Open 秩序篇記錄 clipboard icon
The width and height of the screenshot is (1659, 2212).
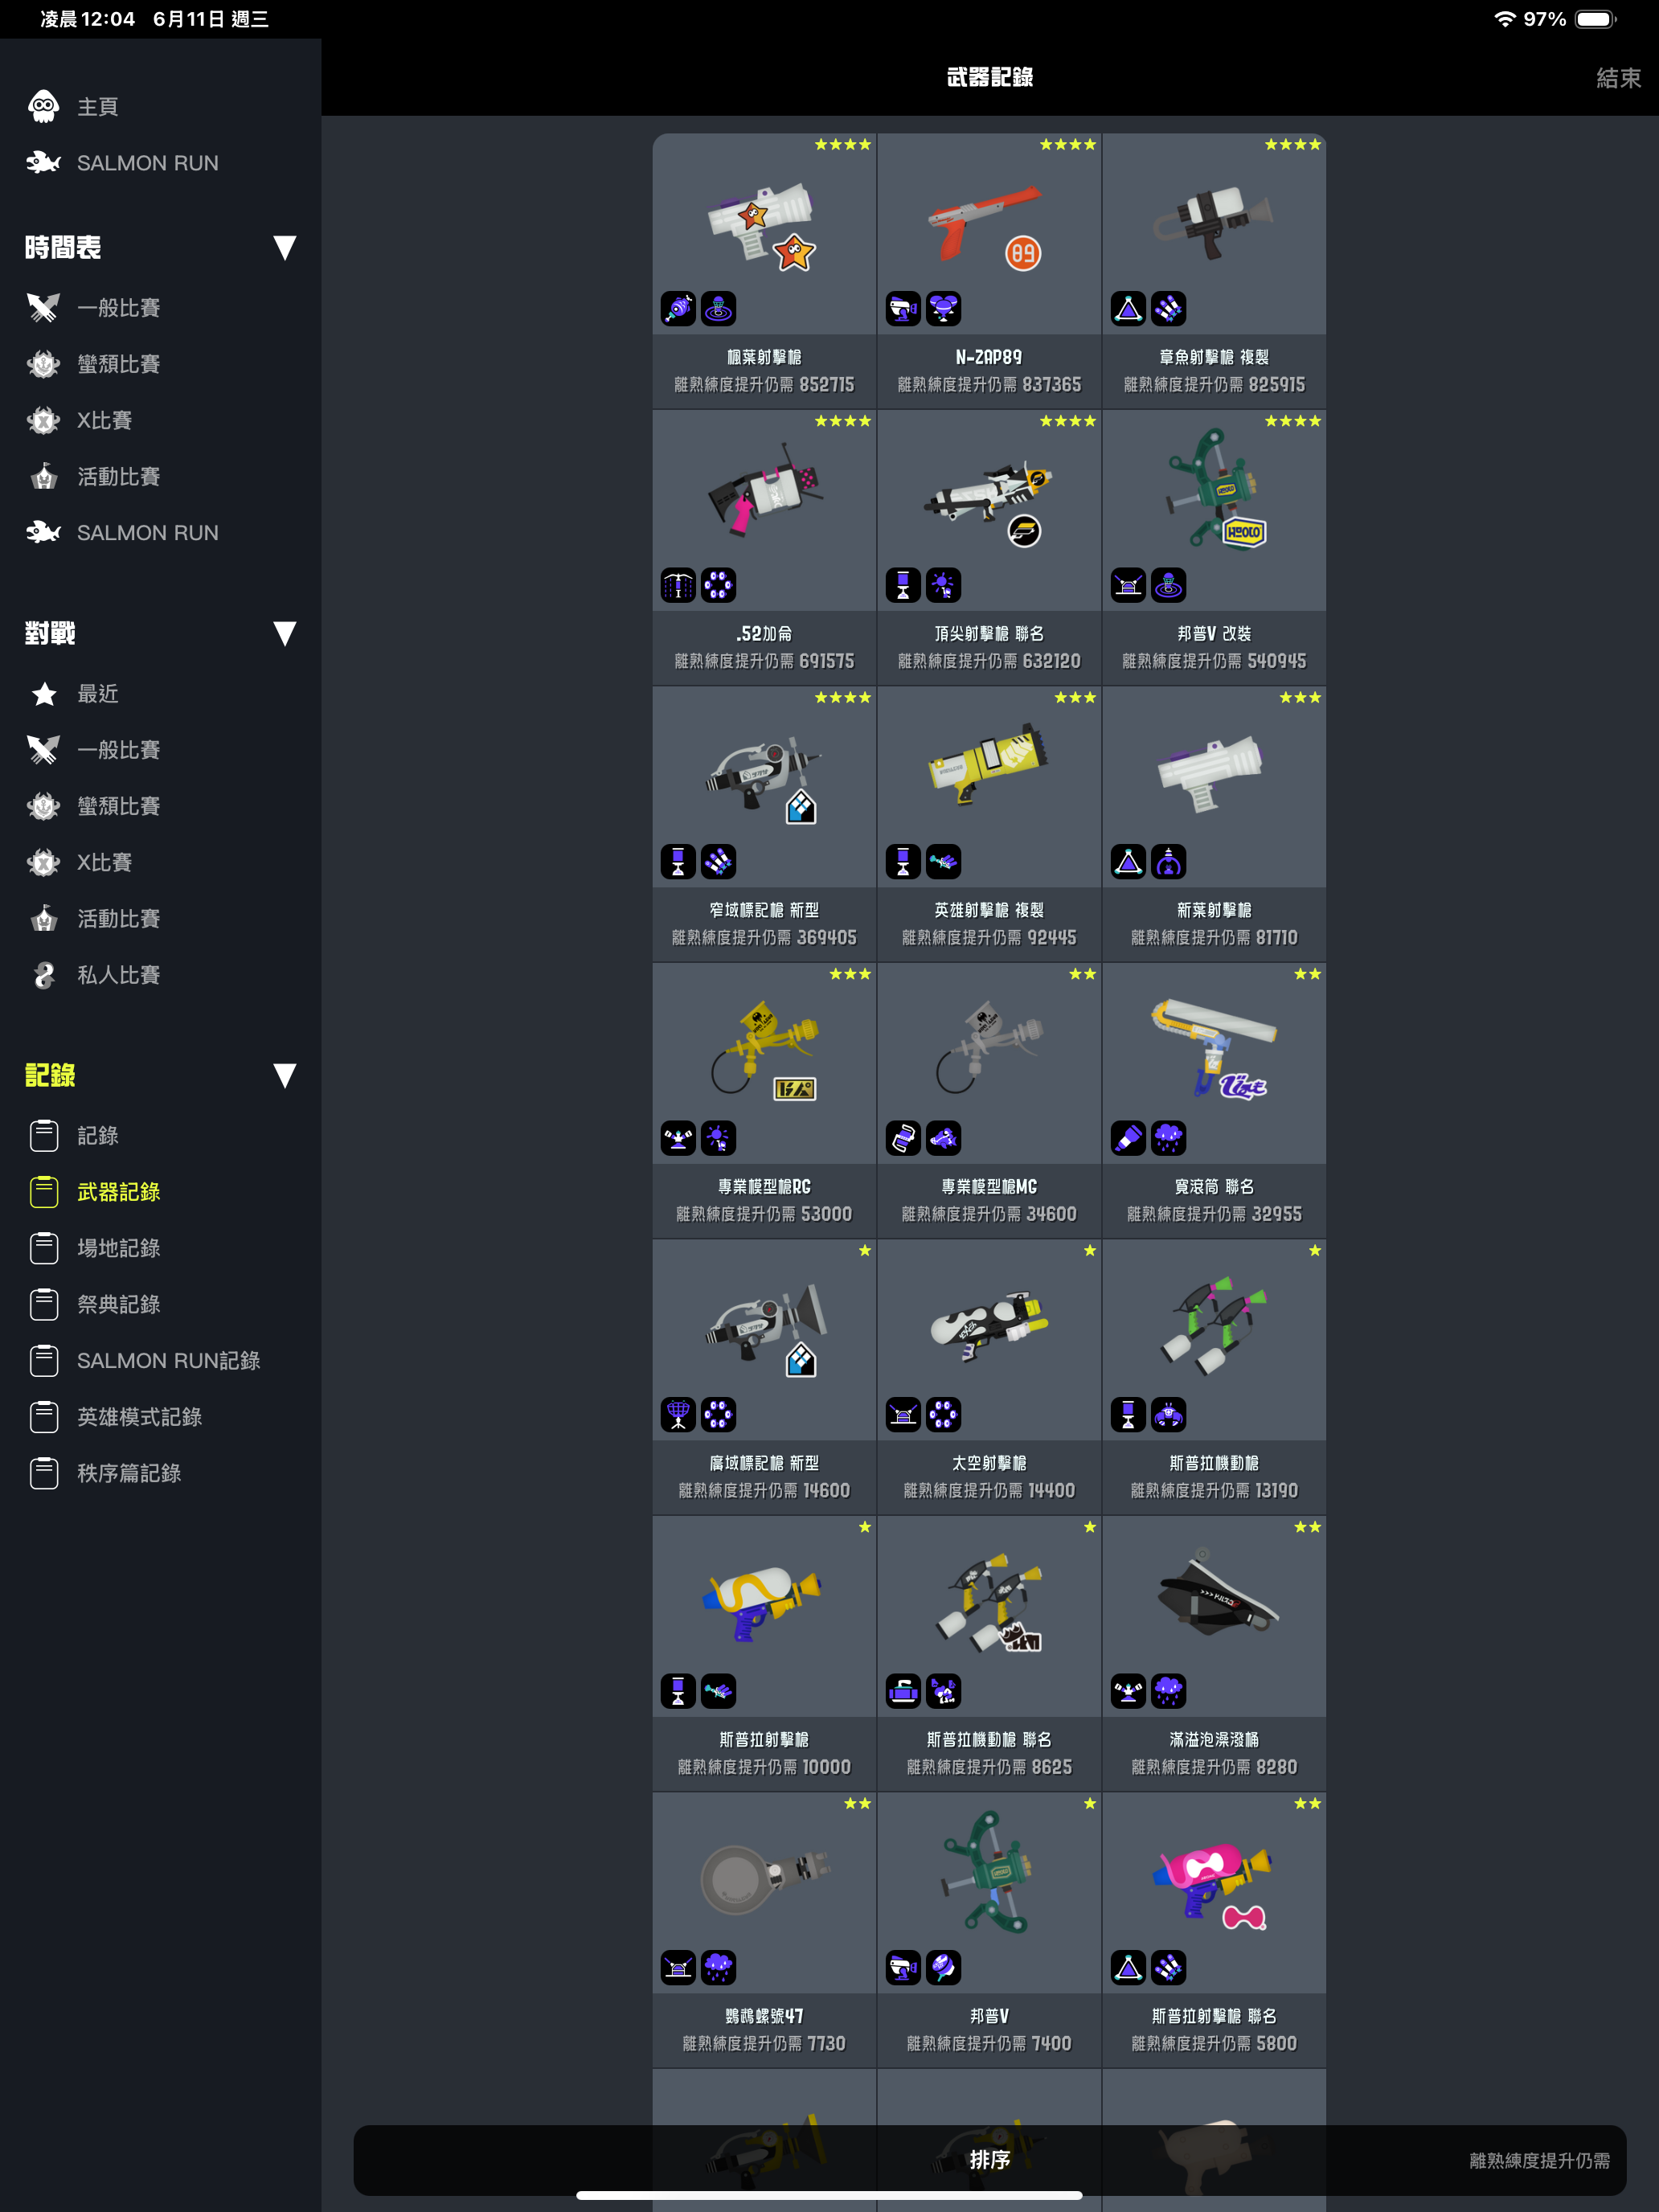coord(44,1473)
